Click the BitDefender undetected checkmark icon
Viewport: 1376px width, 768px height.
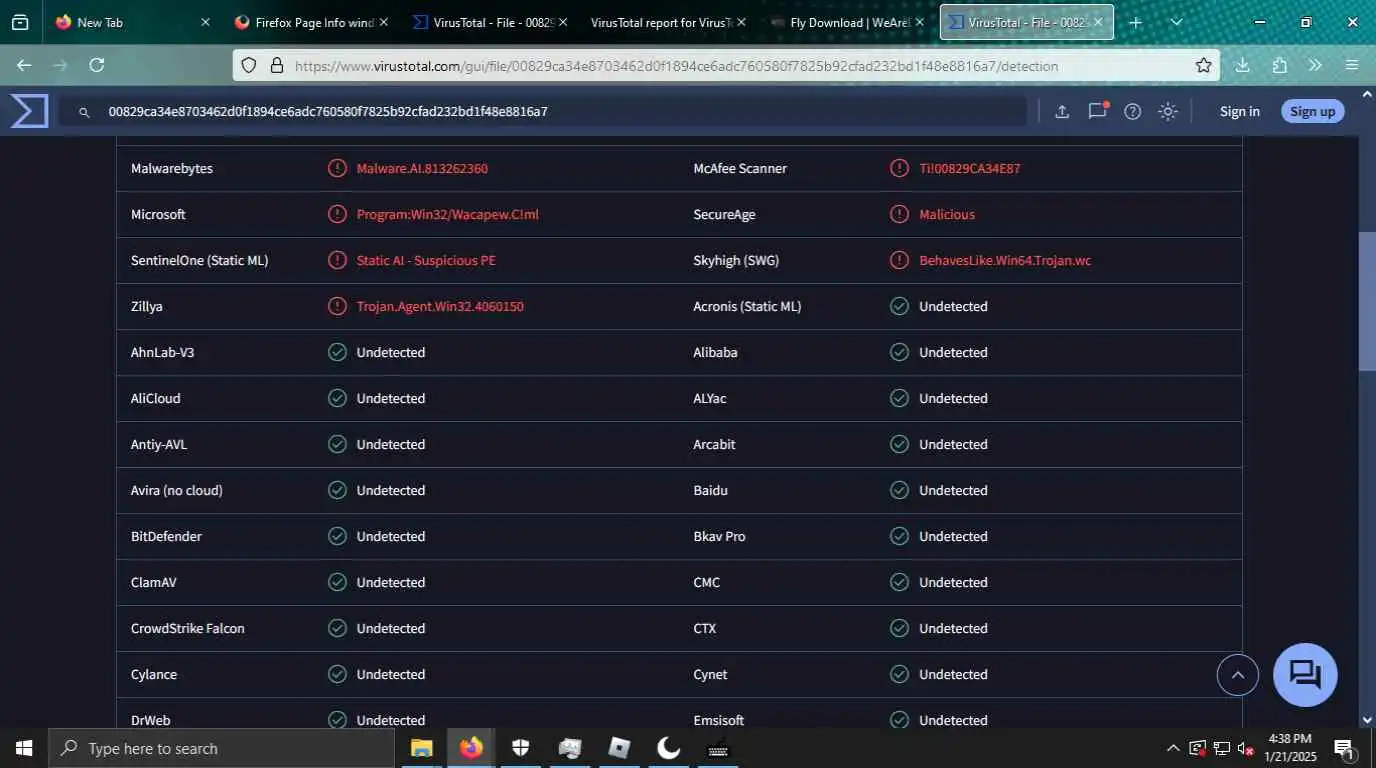[337, 536]
